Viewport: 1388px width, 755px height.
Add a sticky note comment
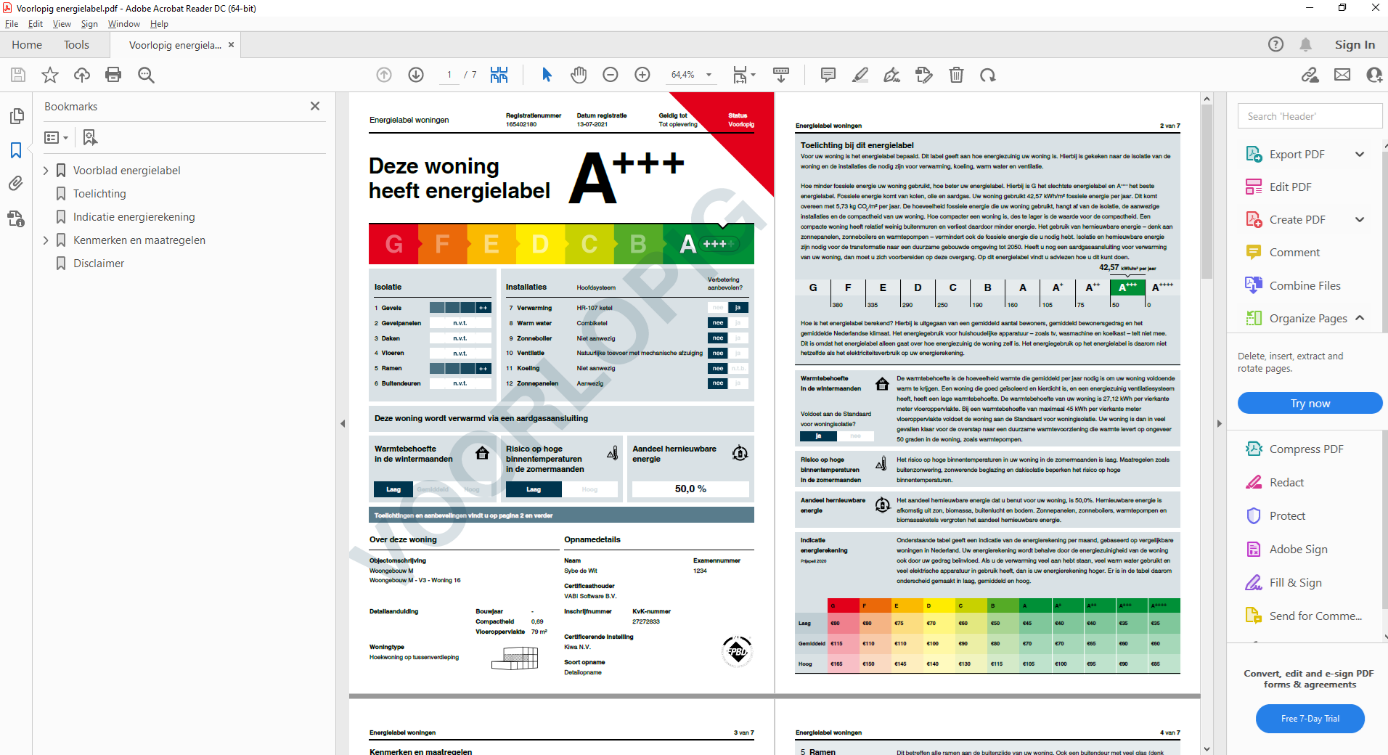(828, 75)
